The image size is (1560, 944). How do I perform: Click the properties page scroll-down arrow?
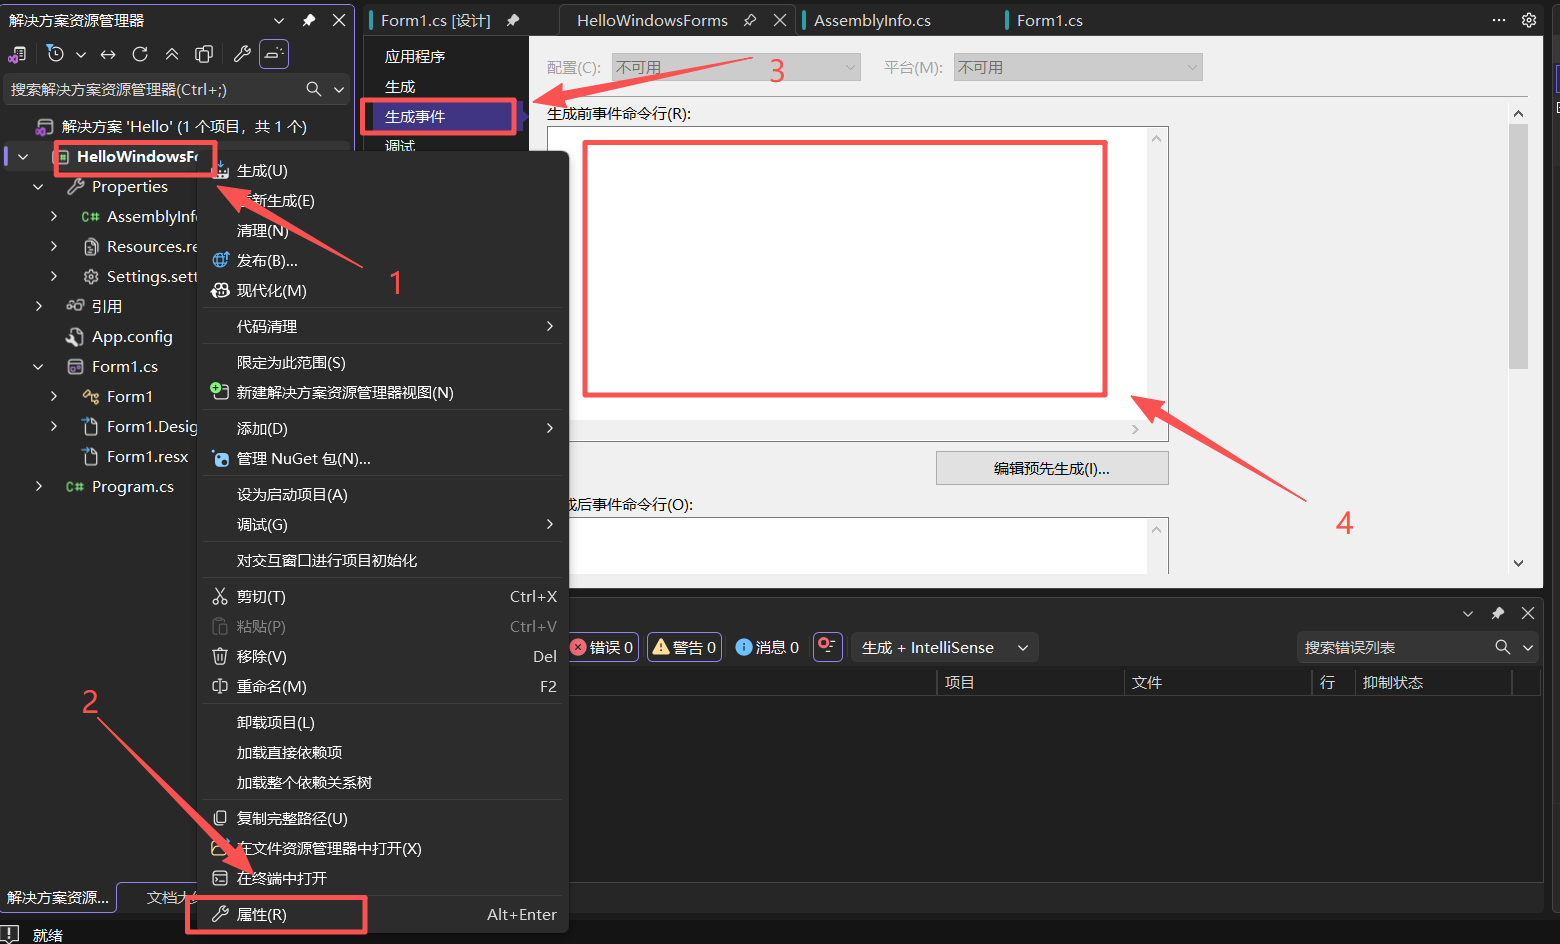[x=1518, y=563]
